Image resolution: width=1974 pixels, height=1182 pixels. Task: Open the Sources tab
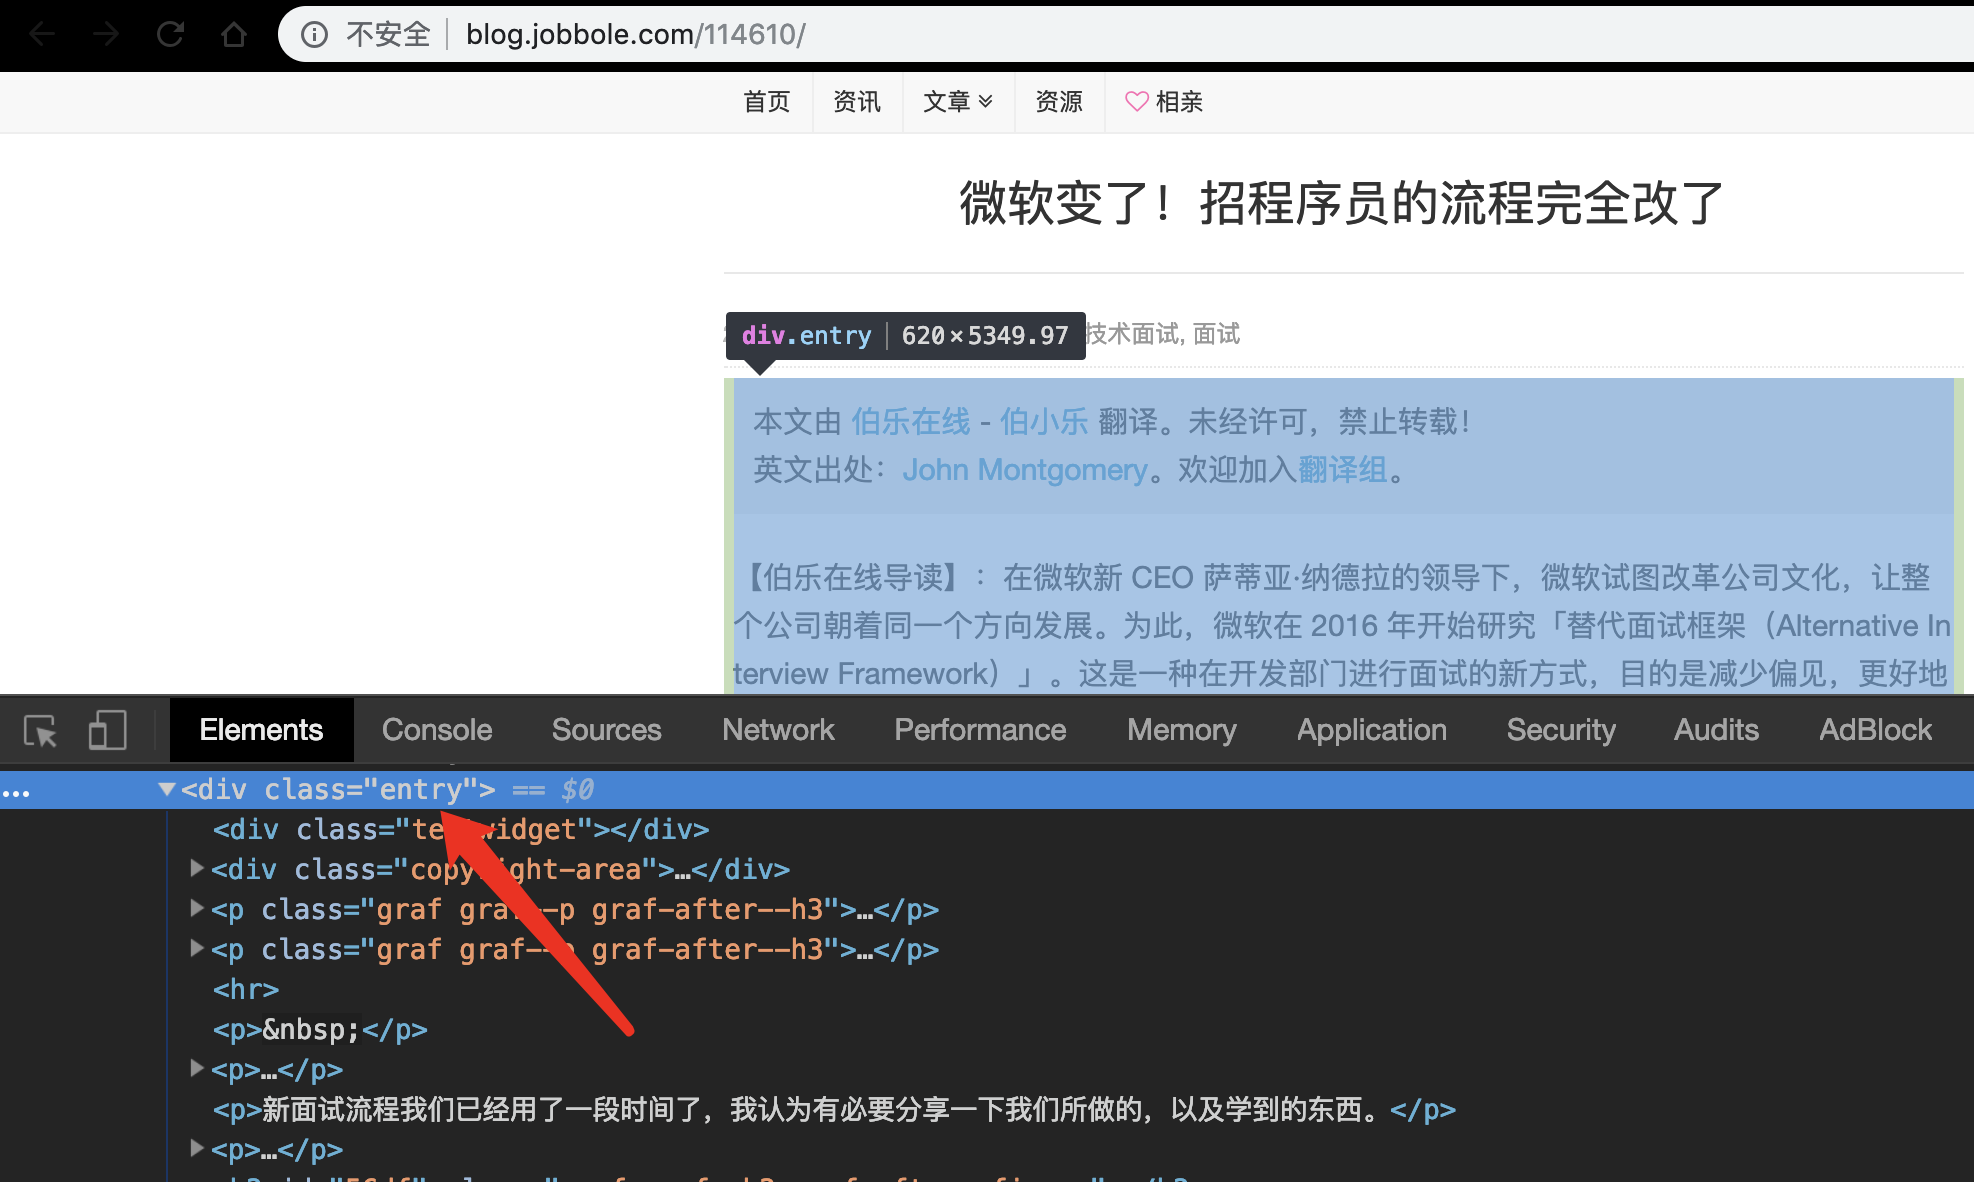click(x=606, y=730)
